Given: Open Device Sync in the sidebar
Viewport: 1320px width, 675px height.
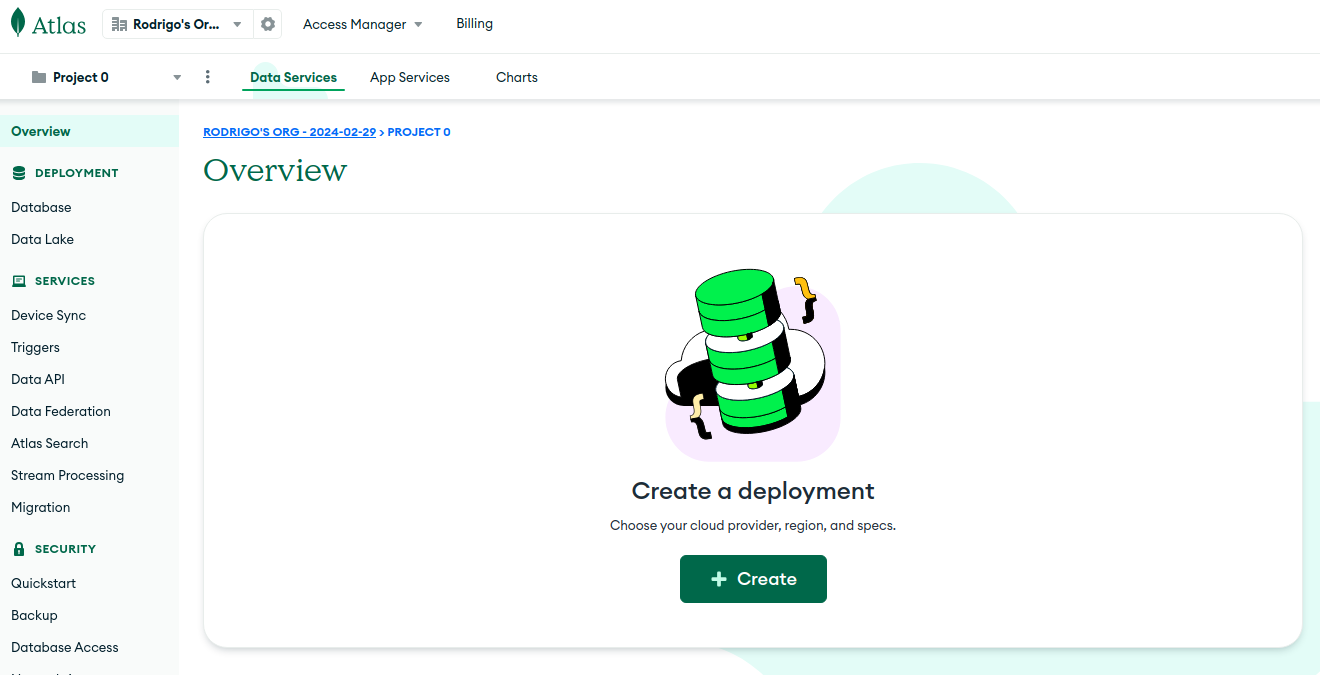Looking at the screenshot, I should 48,315.
